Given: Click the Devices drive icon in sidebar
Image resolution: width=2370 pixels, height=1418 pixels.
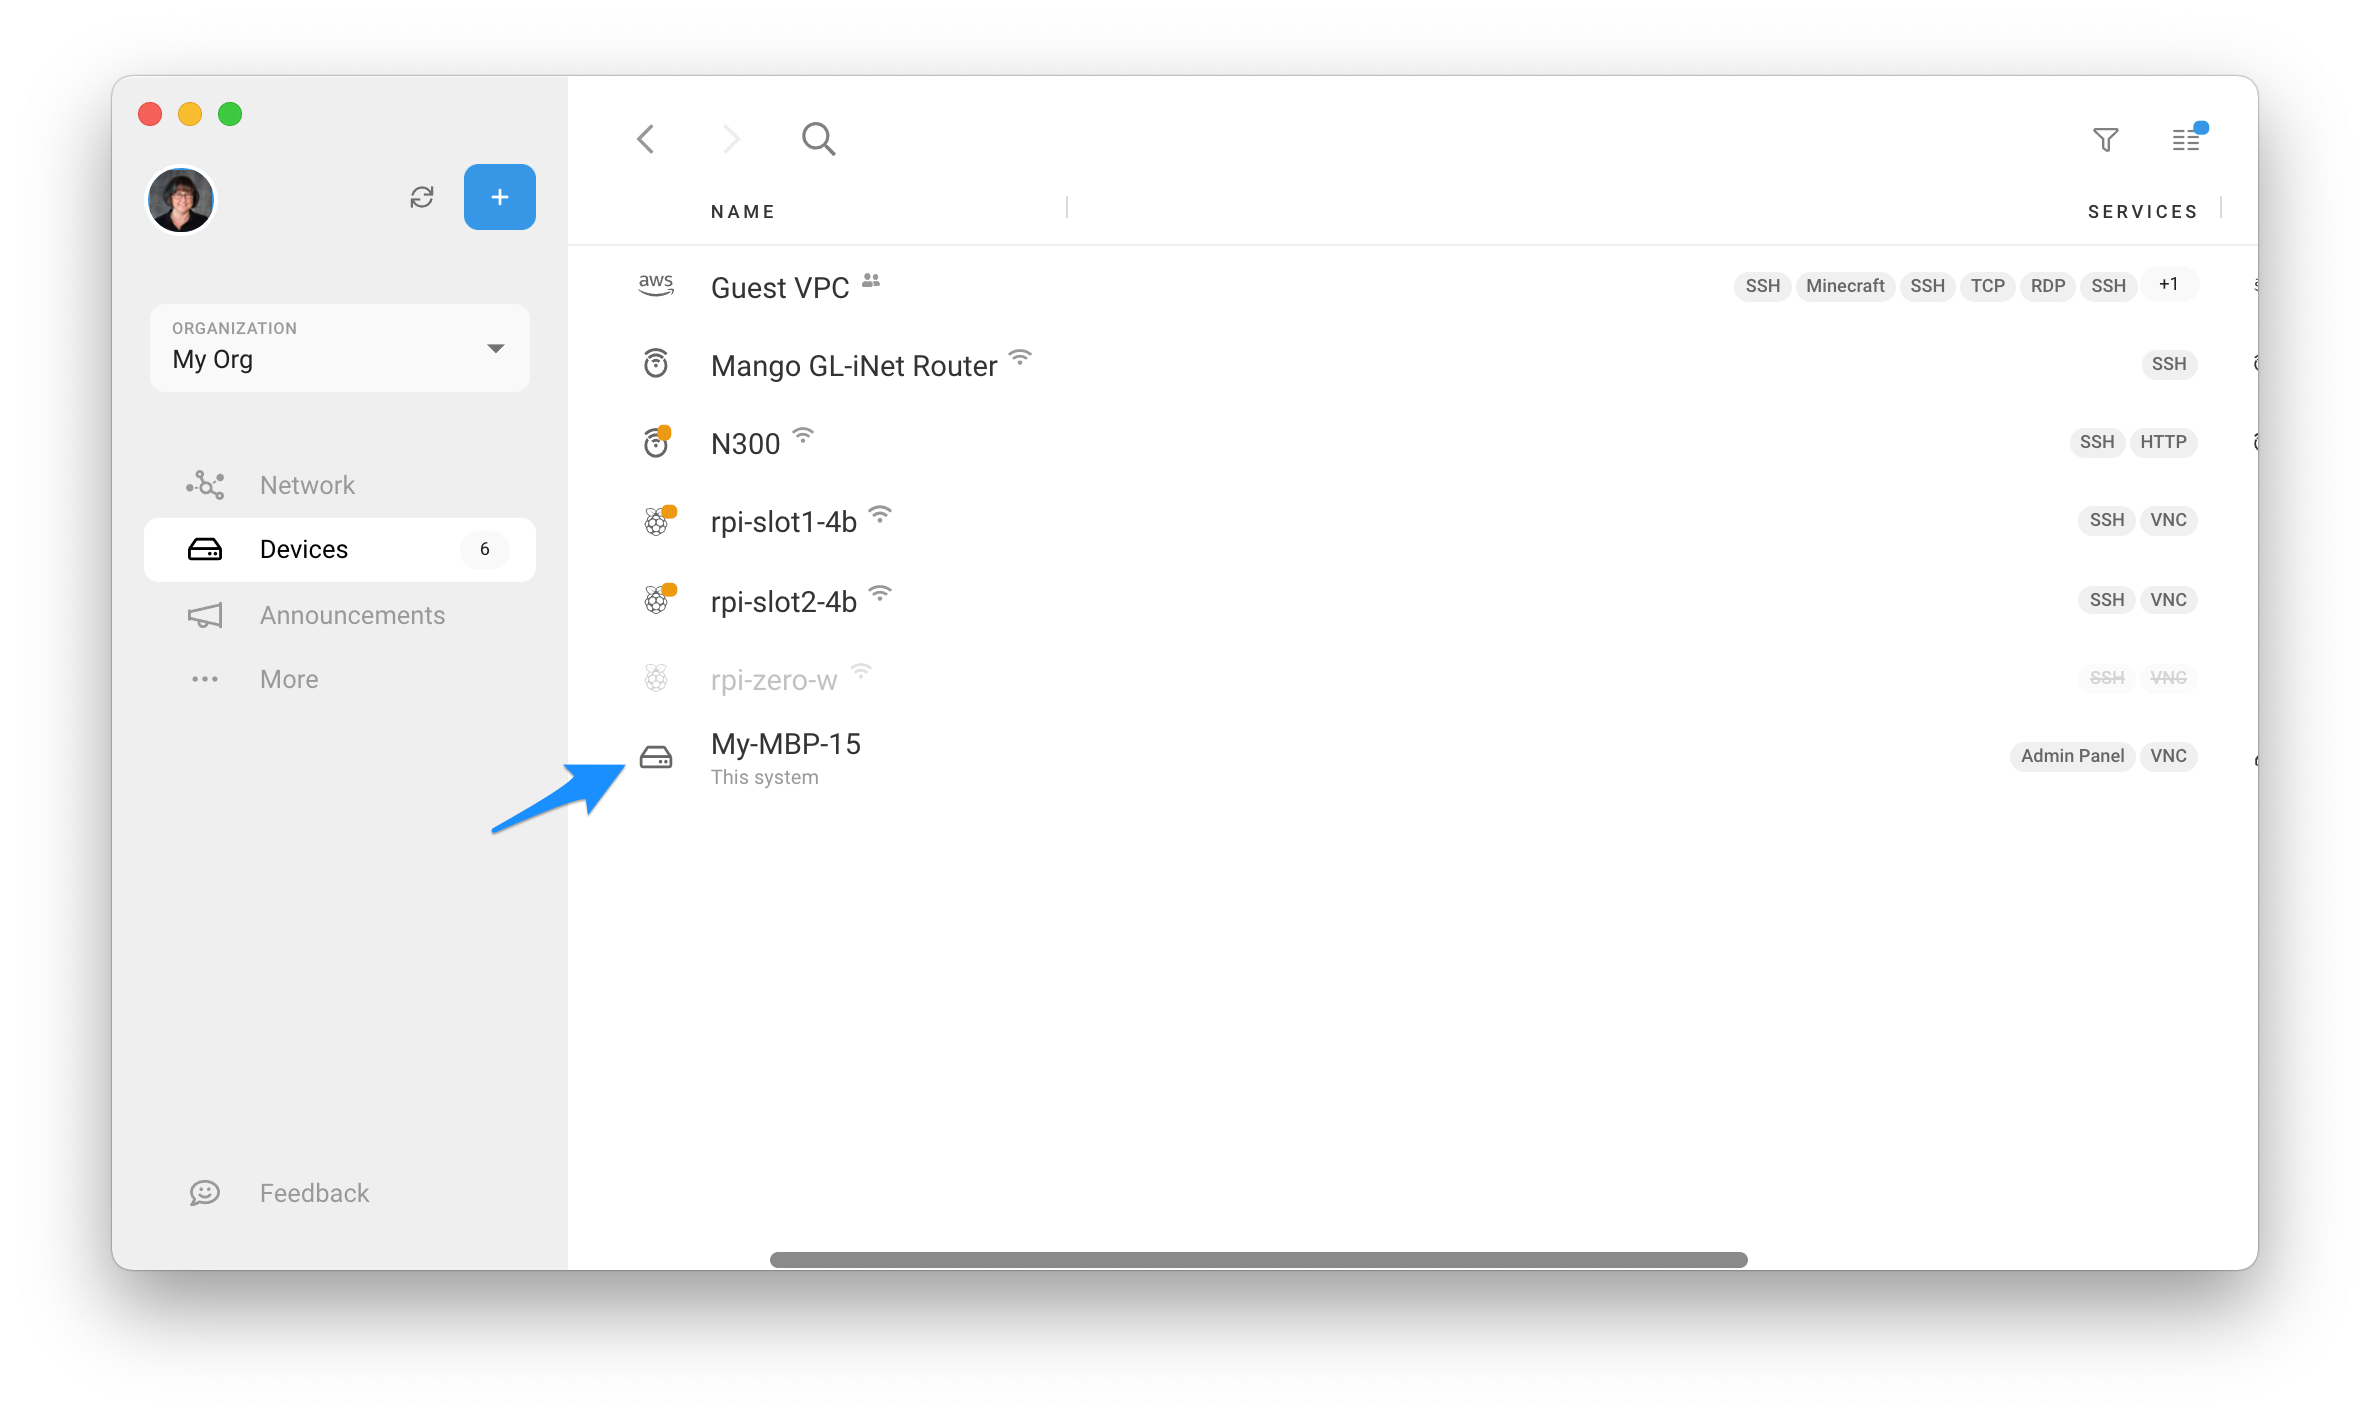Looking at the screenshot, I should tap(205, 549).
